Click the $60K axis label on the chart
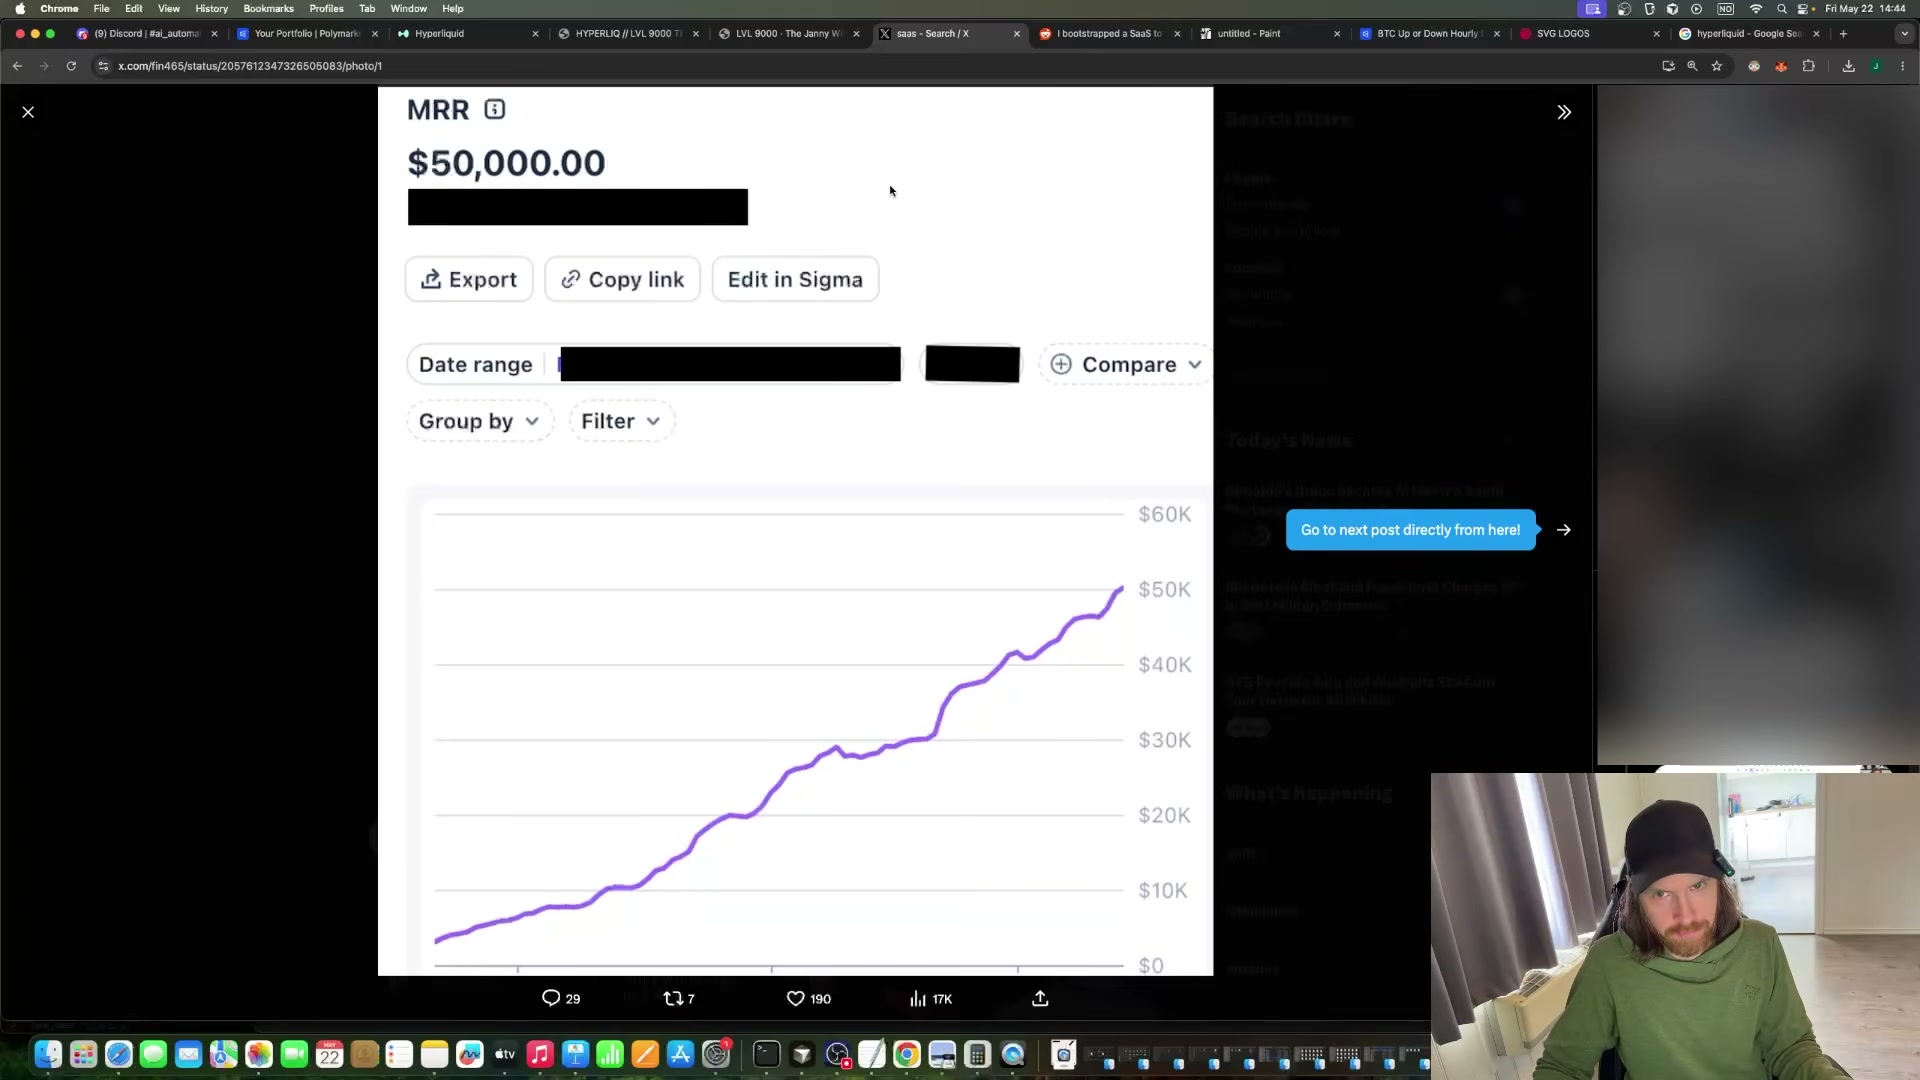This screenshot has height=1080, width=1920. 1165,514
